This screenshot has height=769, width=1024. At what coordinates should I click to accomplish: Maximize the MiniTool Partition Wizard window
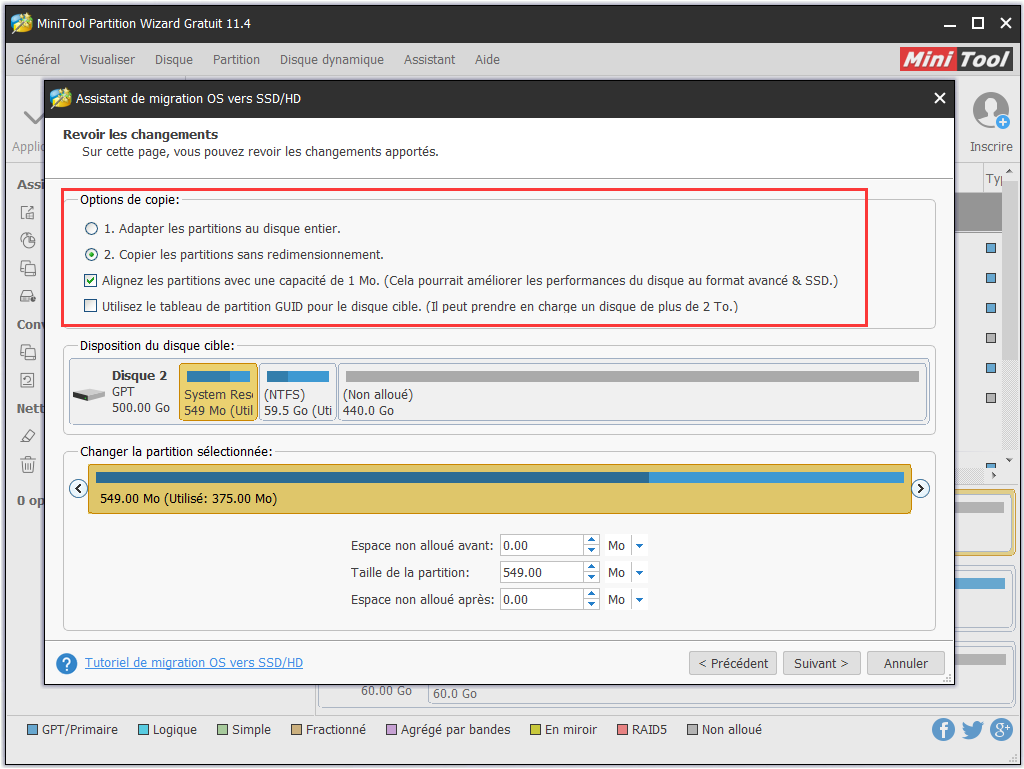coord(978,24)
